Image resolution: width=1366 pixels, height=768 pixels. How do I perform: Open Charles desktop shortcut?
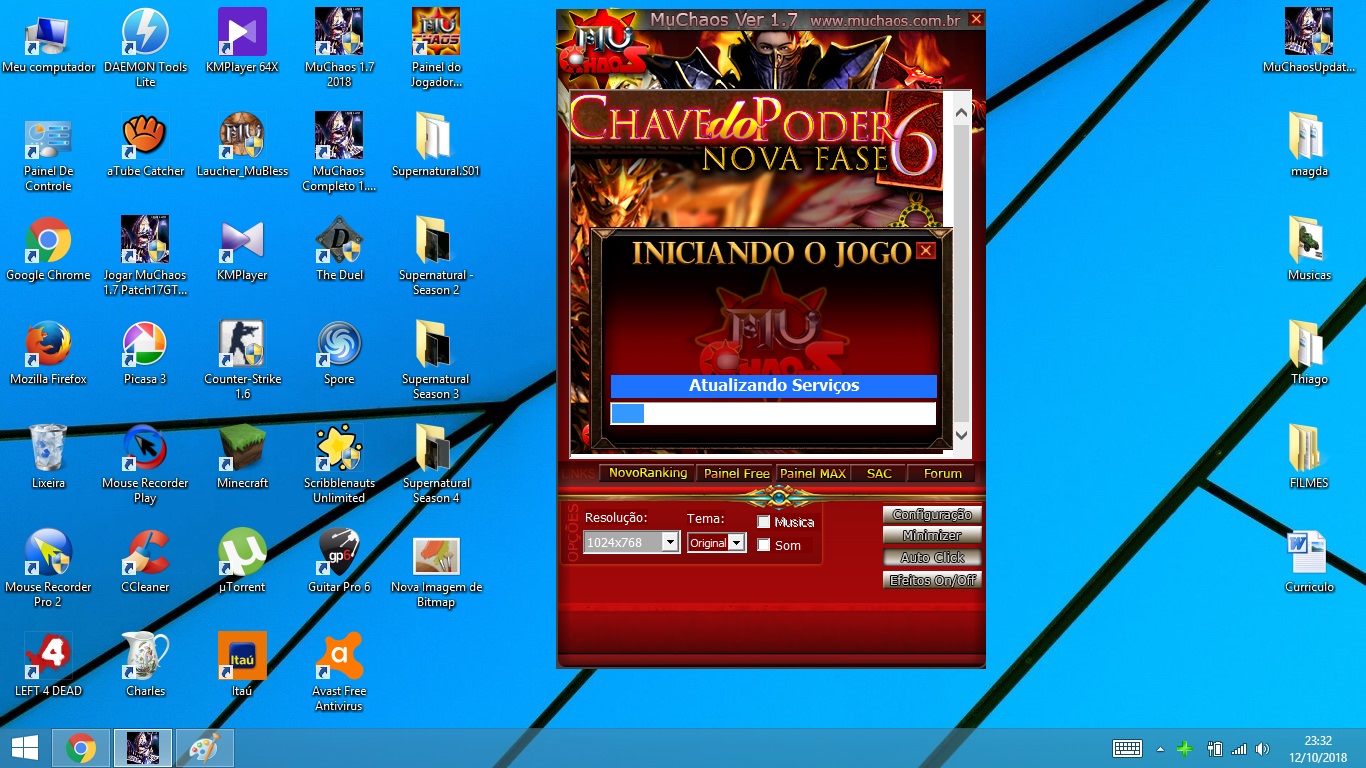pos(145,666)
